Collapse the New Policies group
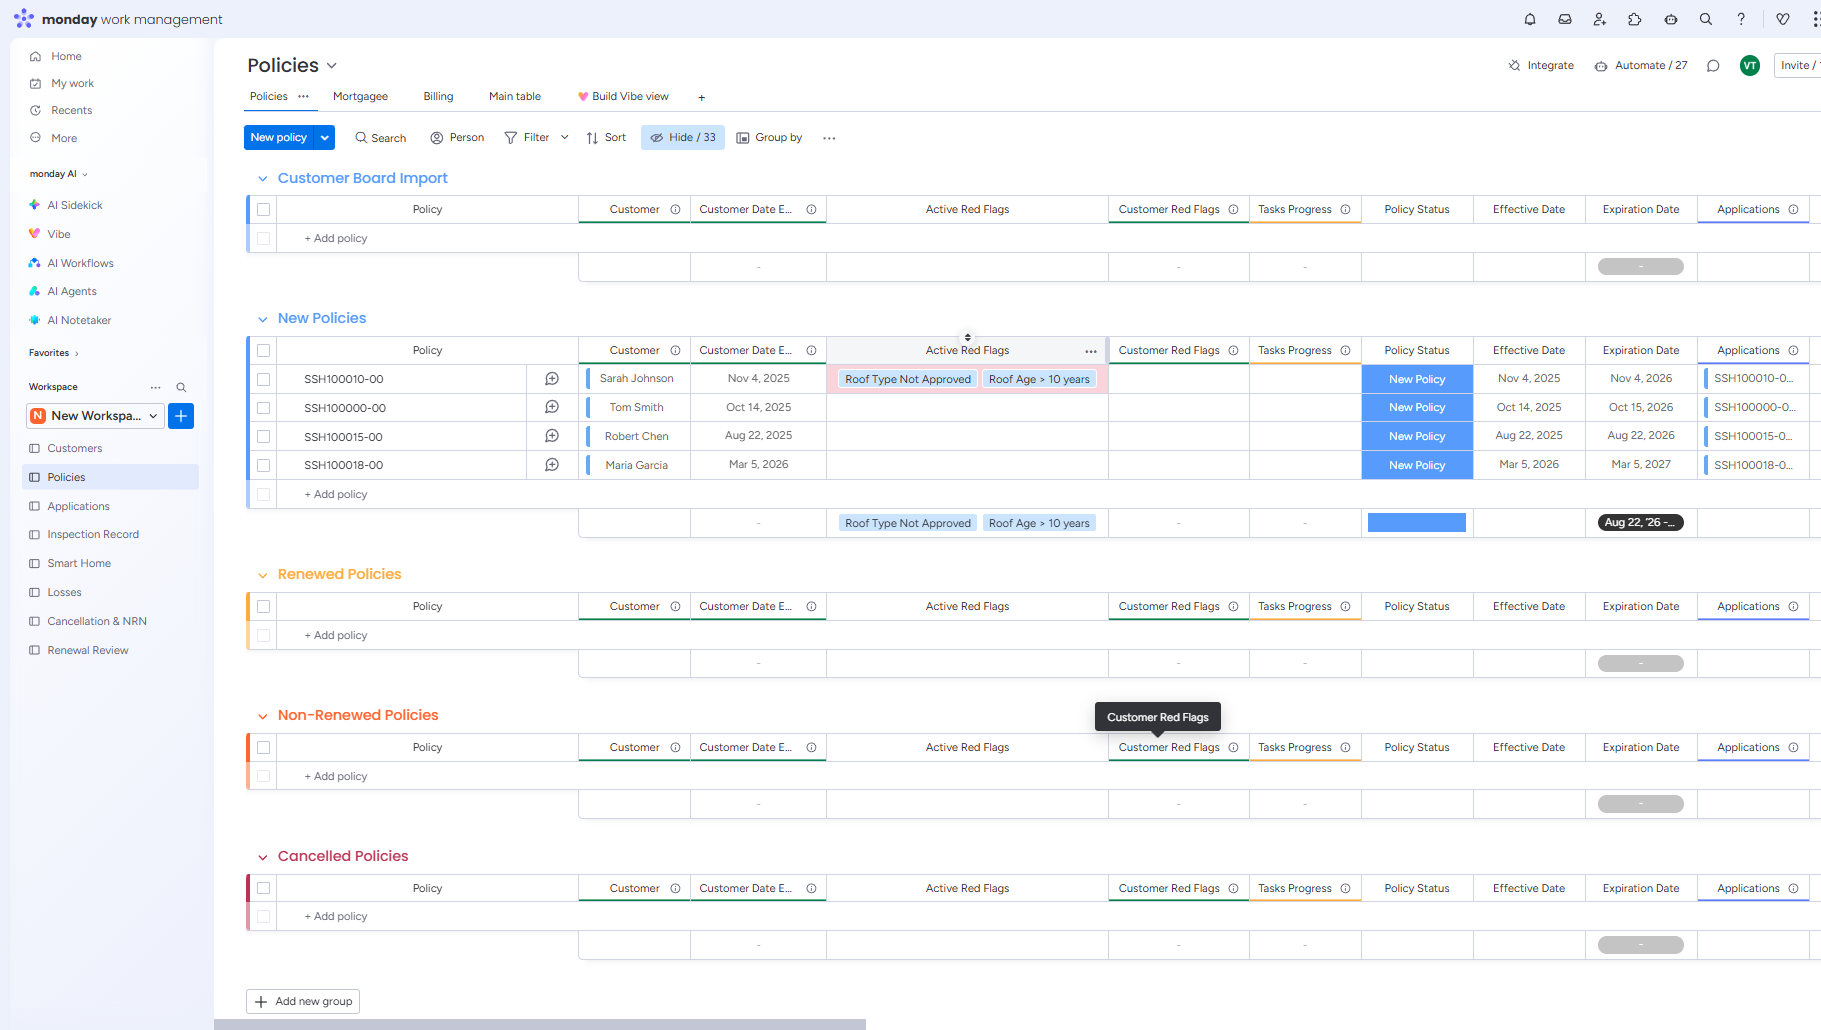The height and width of the screenshot is (1030, 1821). click(263, 319)
